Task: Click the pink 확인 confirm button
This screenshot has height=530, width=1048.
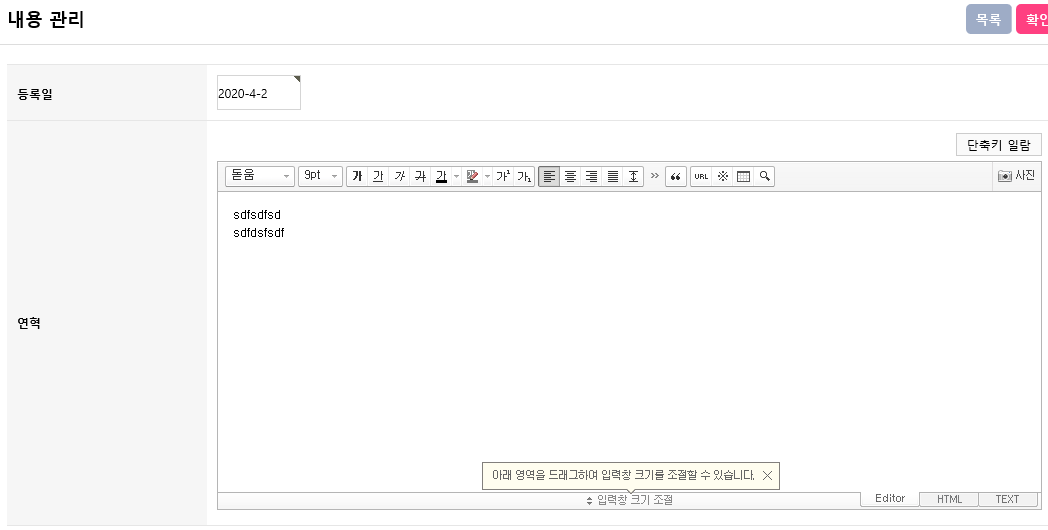Action: pos(1032,19)
